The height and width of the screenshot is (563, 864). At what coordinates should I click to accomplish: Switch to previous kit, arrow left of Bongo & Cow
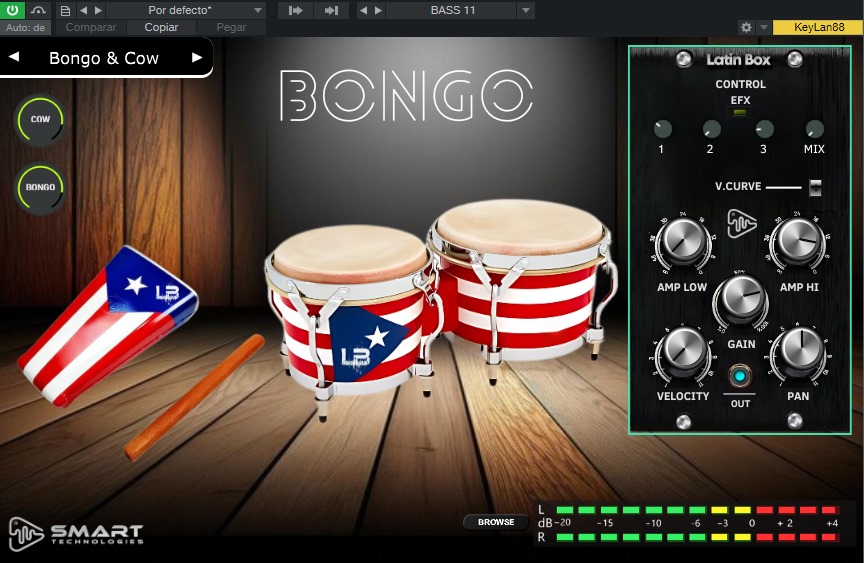(x=14, y=57)
